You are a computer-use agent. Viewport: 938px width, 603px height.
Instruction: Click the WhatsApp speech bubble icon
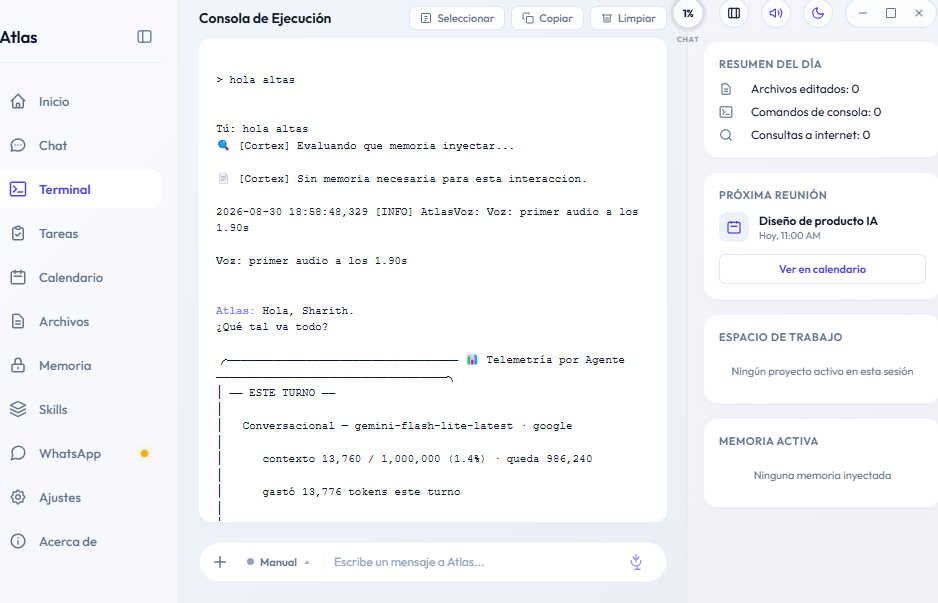click(x=18, y=453)
